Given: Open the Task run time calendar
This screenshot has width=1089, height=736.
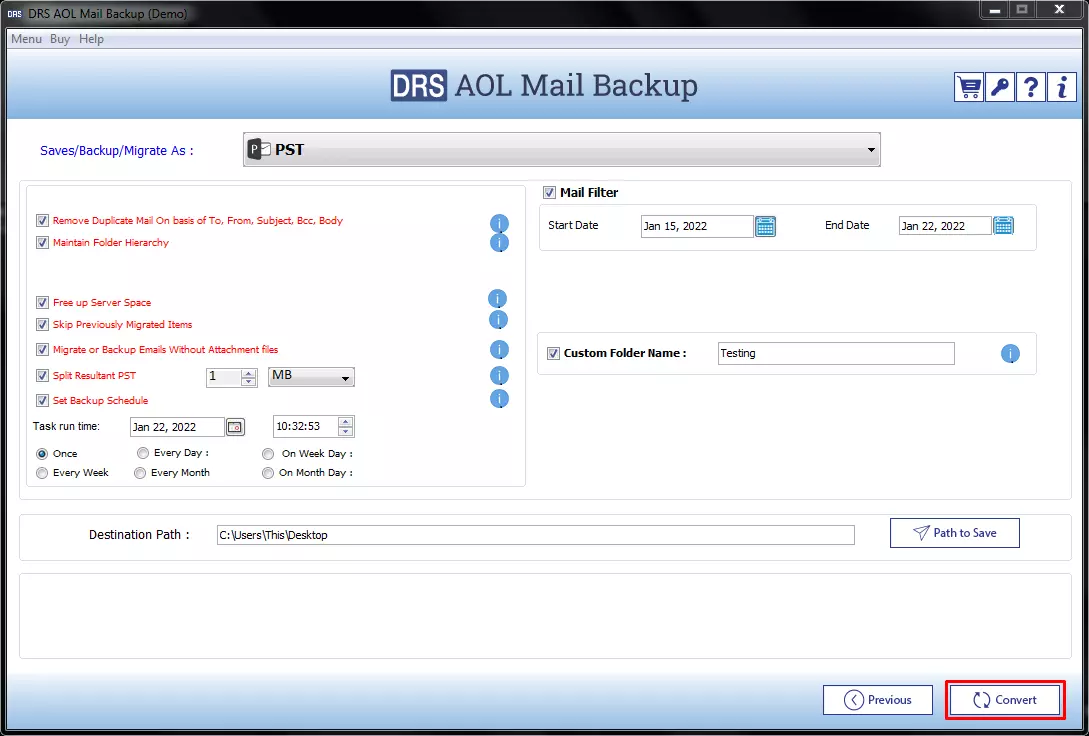Looking at the screenshot, I should point(236,427).
